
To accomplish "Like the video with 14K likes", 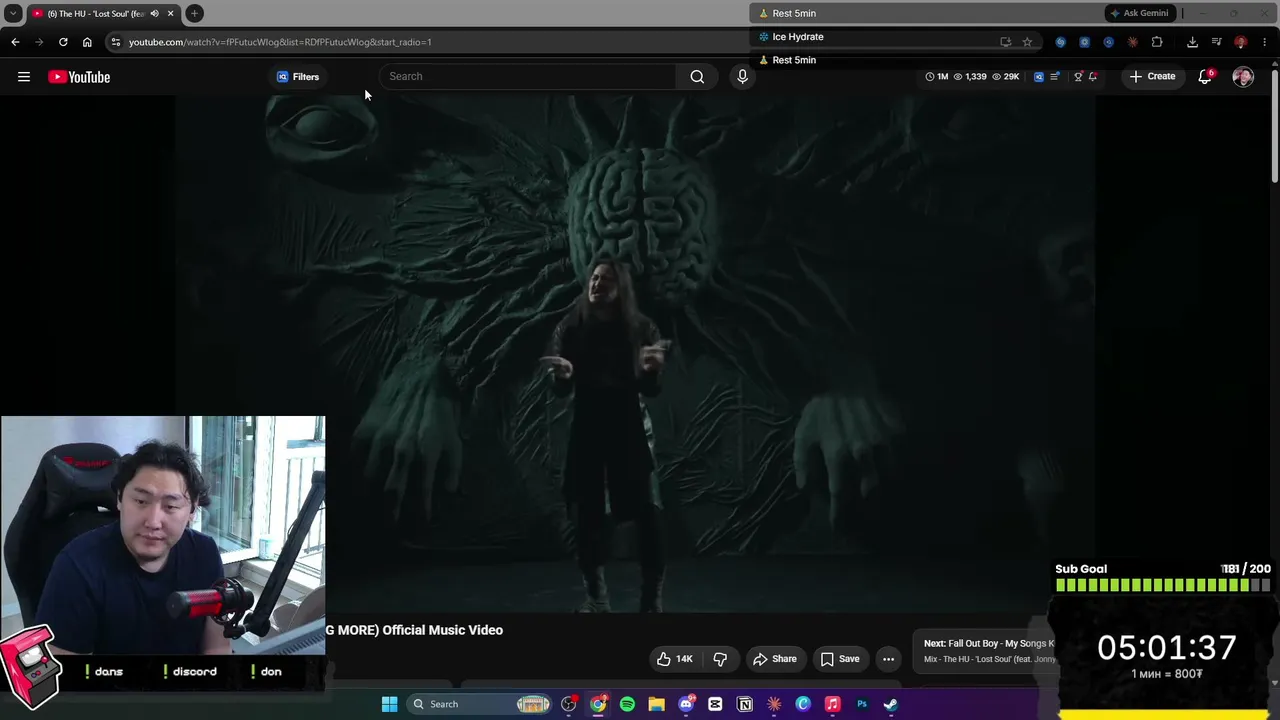I will [x=675, y=659].
